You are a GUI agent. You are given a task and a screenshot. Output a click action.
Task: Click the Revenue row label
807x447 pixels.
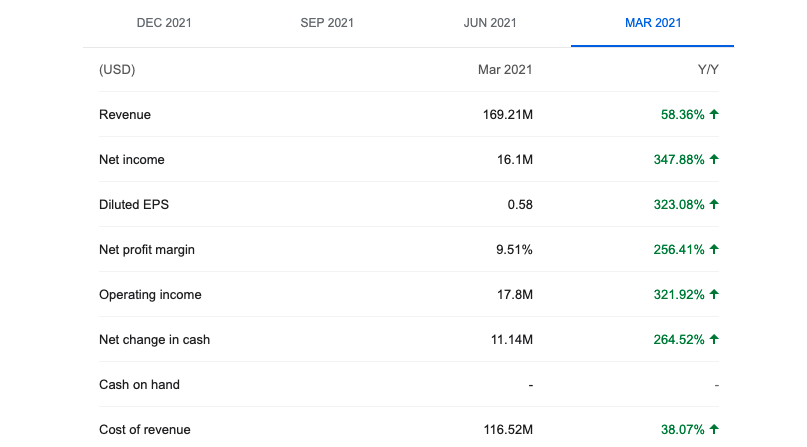[x=125, y=115]
